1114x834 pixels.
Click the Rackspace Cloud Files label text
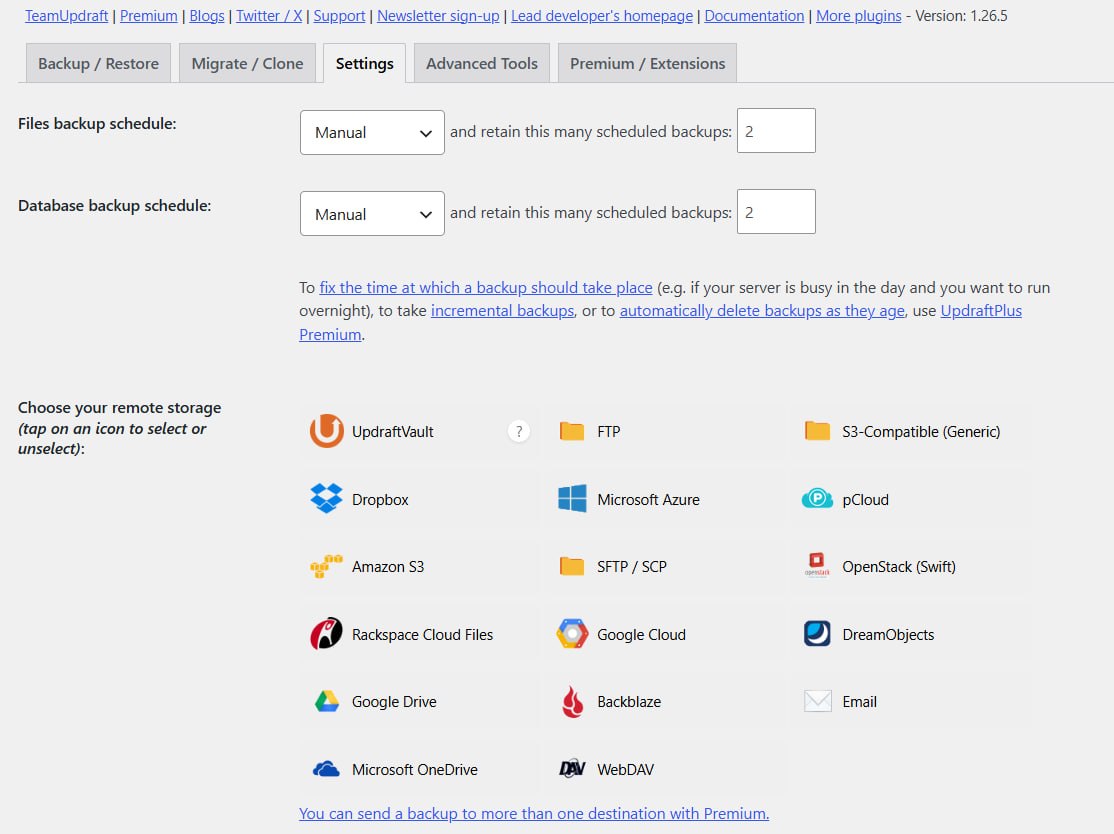click(422, 634)
